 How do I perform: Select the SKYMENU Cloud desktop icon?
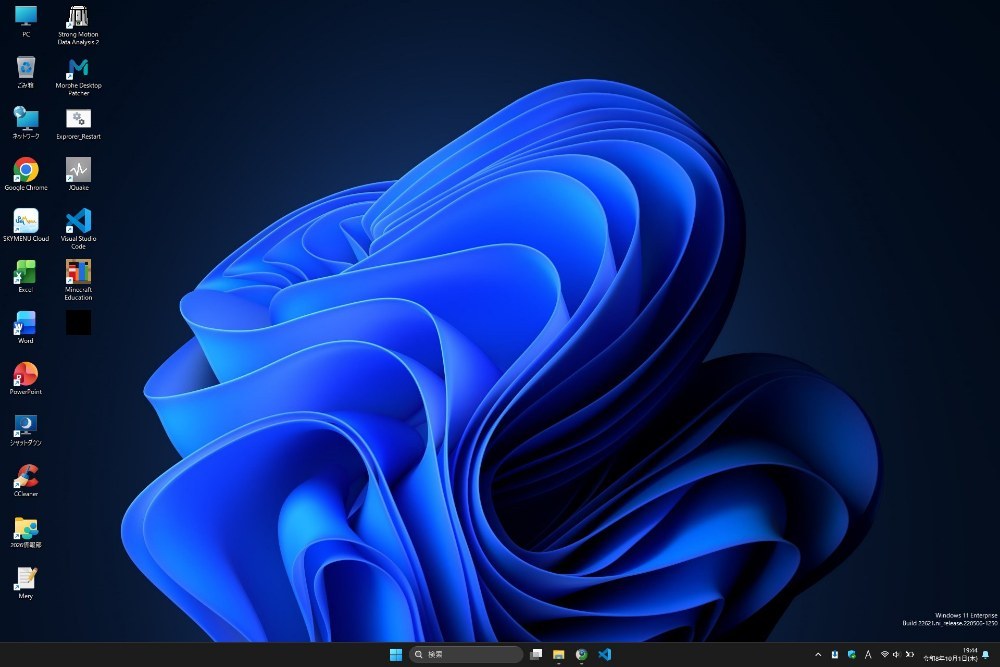click(26, 225)
